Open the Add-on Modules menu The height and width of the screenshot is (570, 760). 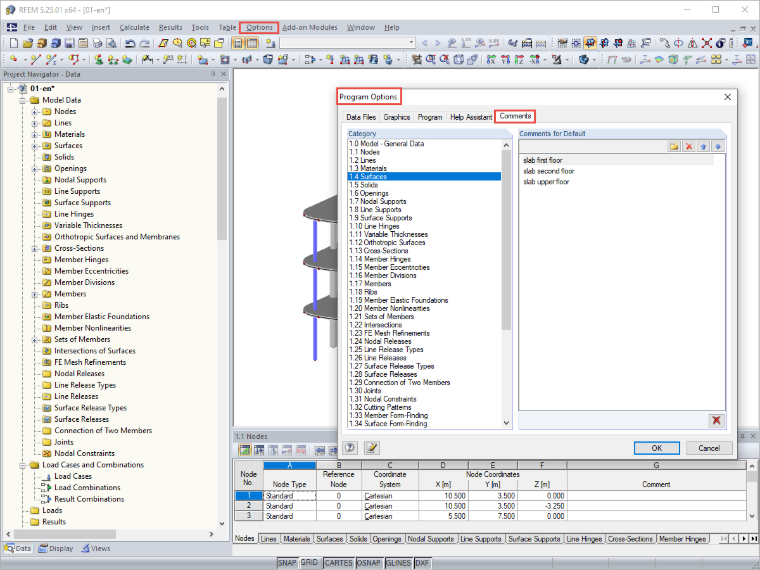click(310, 28)
